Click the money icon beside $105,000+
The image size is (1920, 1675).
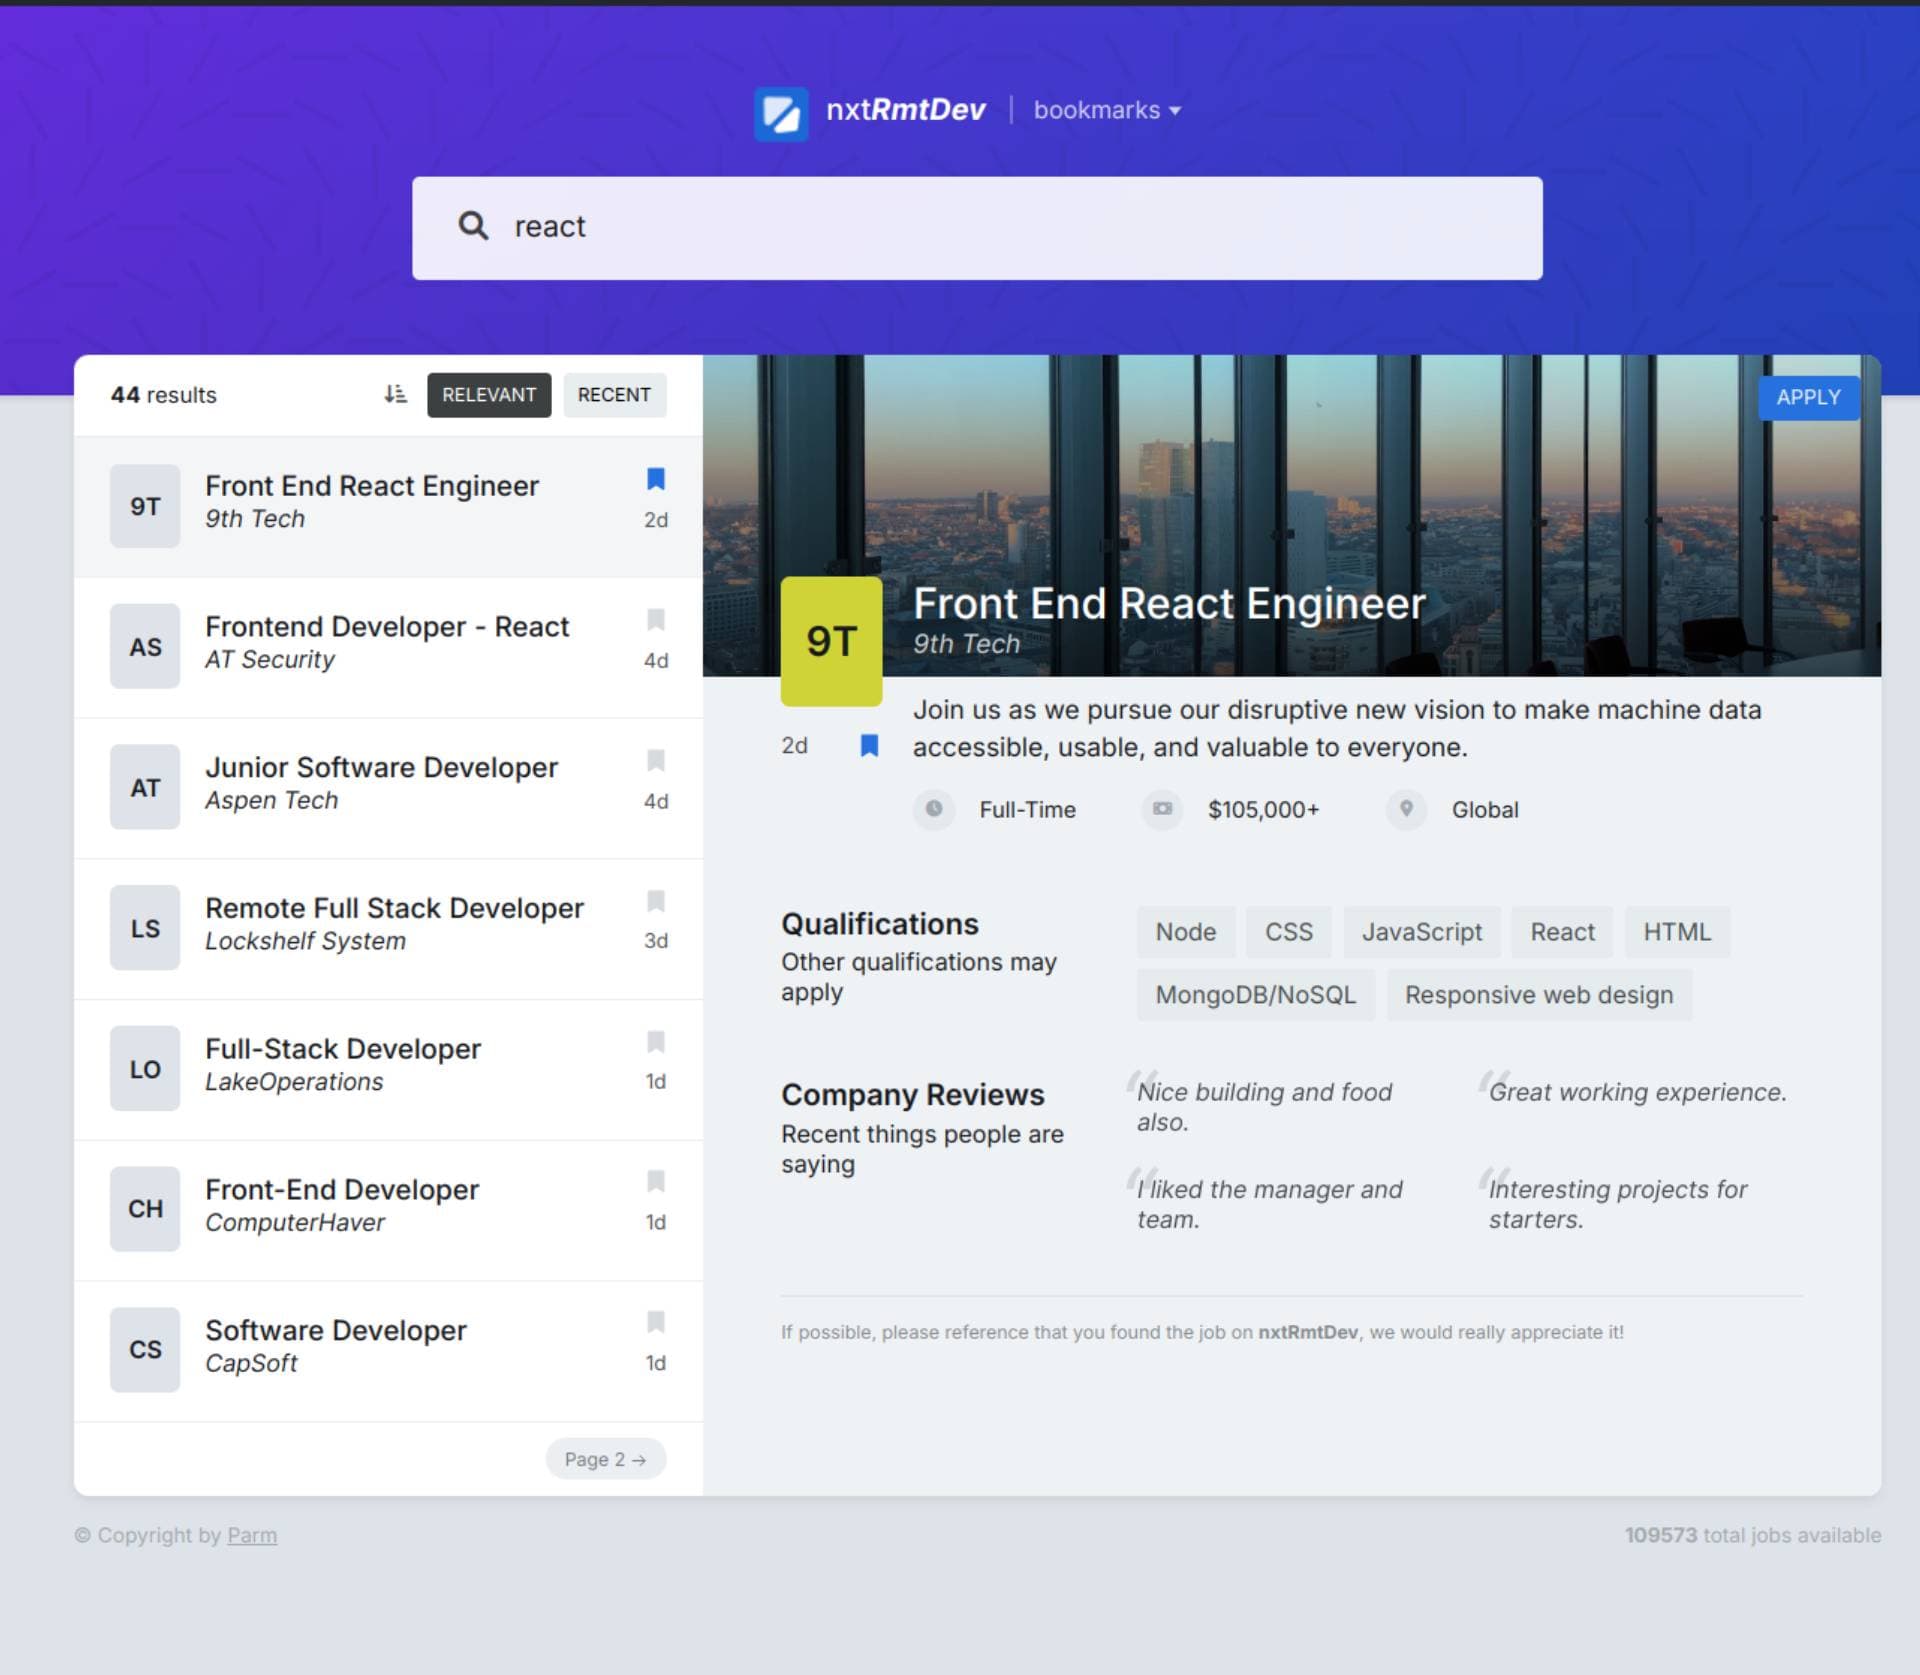tap(1162, 809)
